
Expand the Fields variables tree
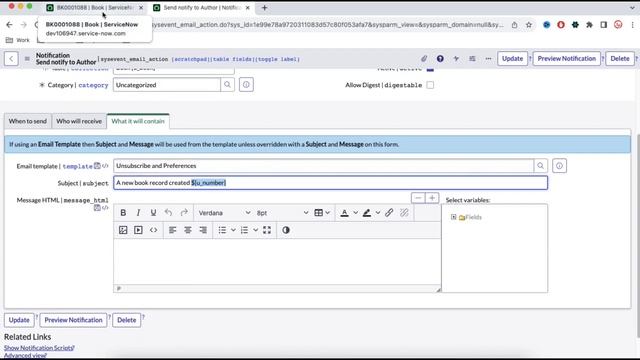453,217
